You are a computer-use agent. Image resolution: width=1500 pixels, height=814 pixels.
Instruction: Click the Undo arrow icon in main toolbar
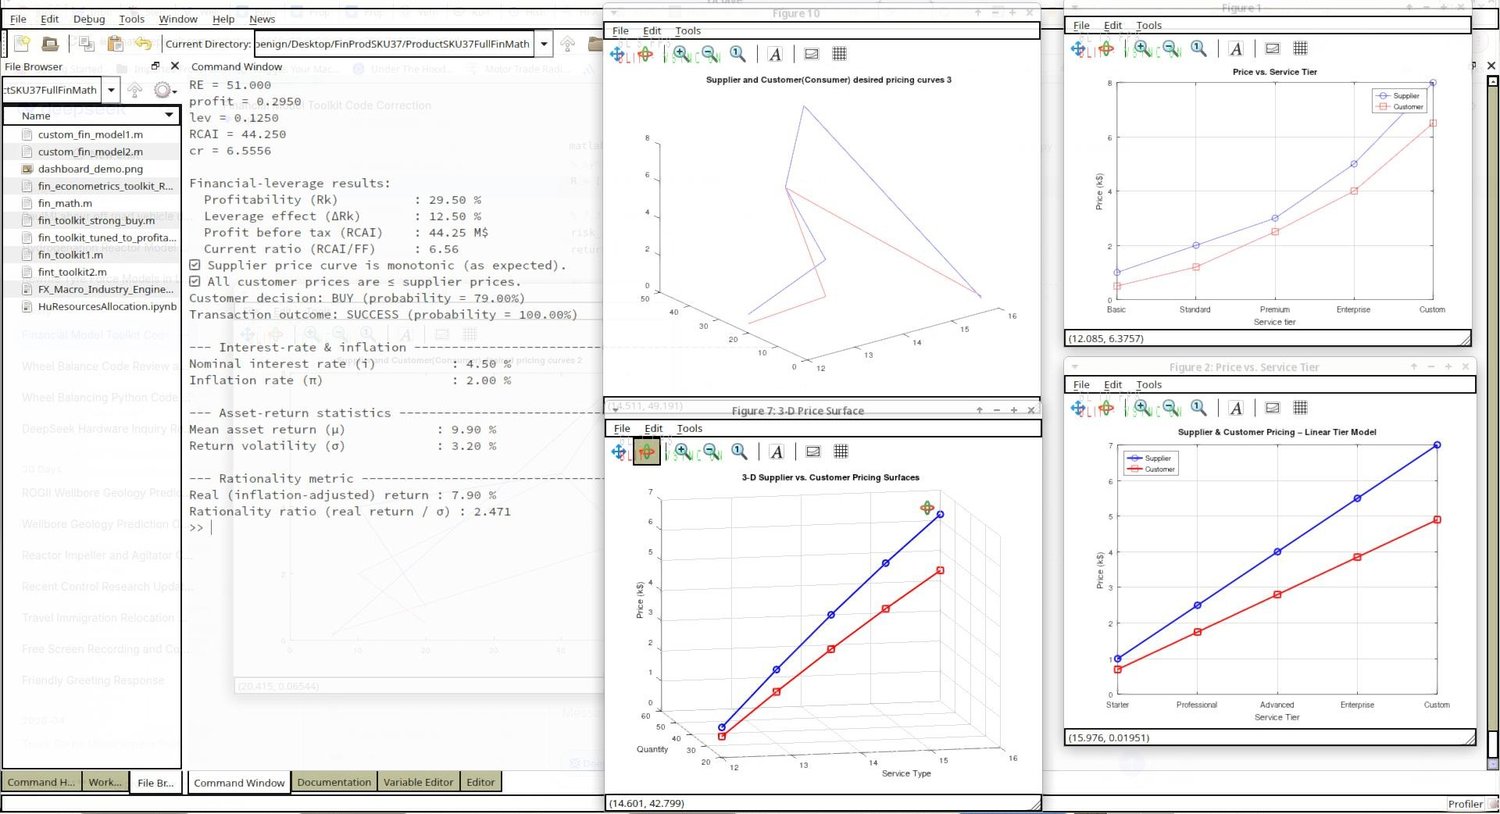[x=143, y=44]
